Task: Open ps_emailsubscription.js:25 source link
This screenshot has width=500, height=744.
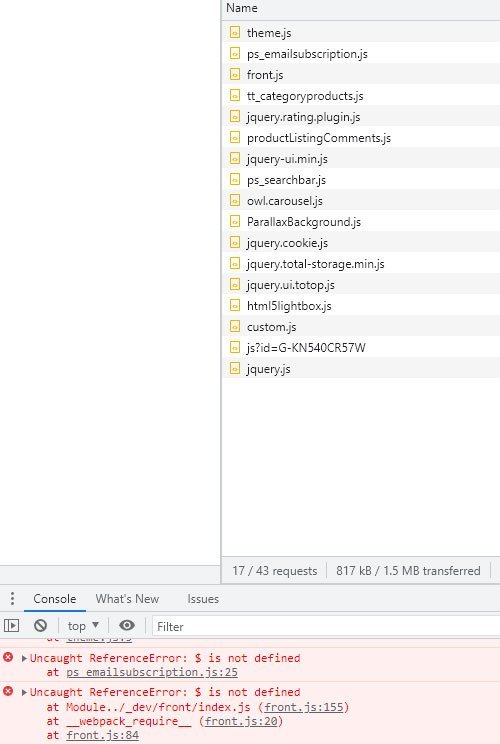Action: pyautogui.click(x=152, y=672)
